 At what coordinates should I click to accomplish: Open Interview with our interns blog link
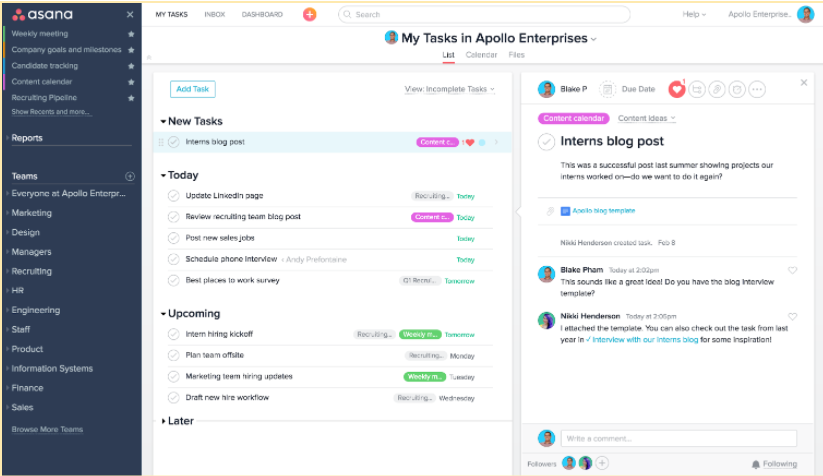(x=645, y=340)
